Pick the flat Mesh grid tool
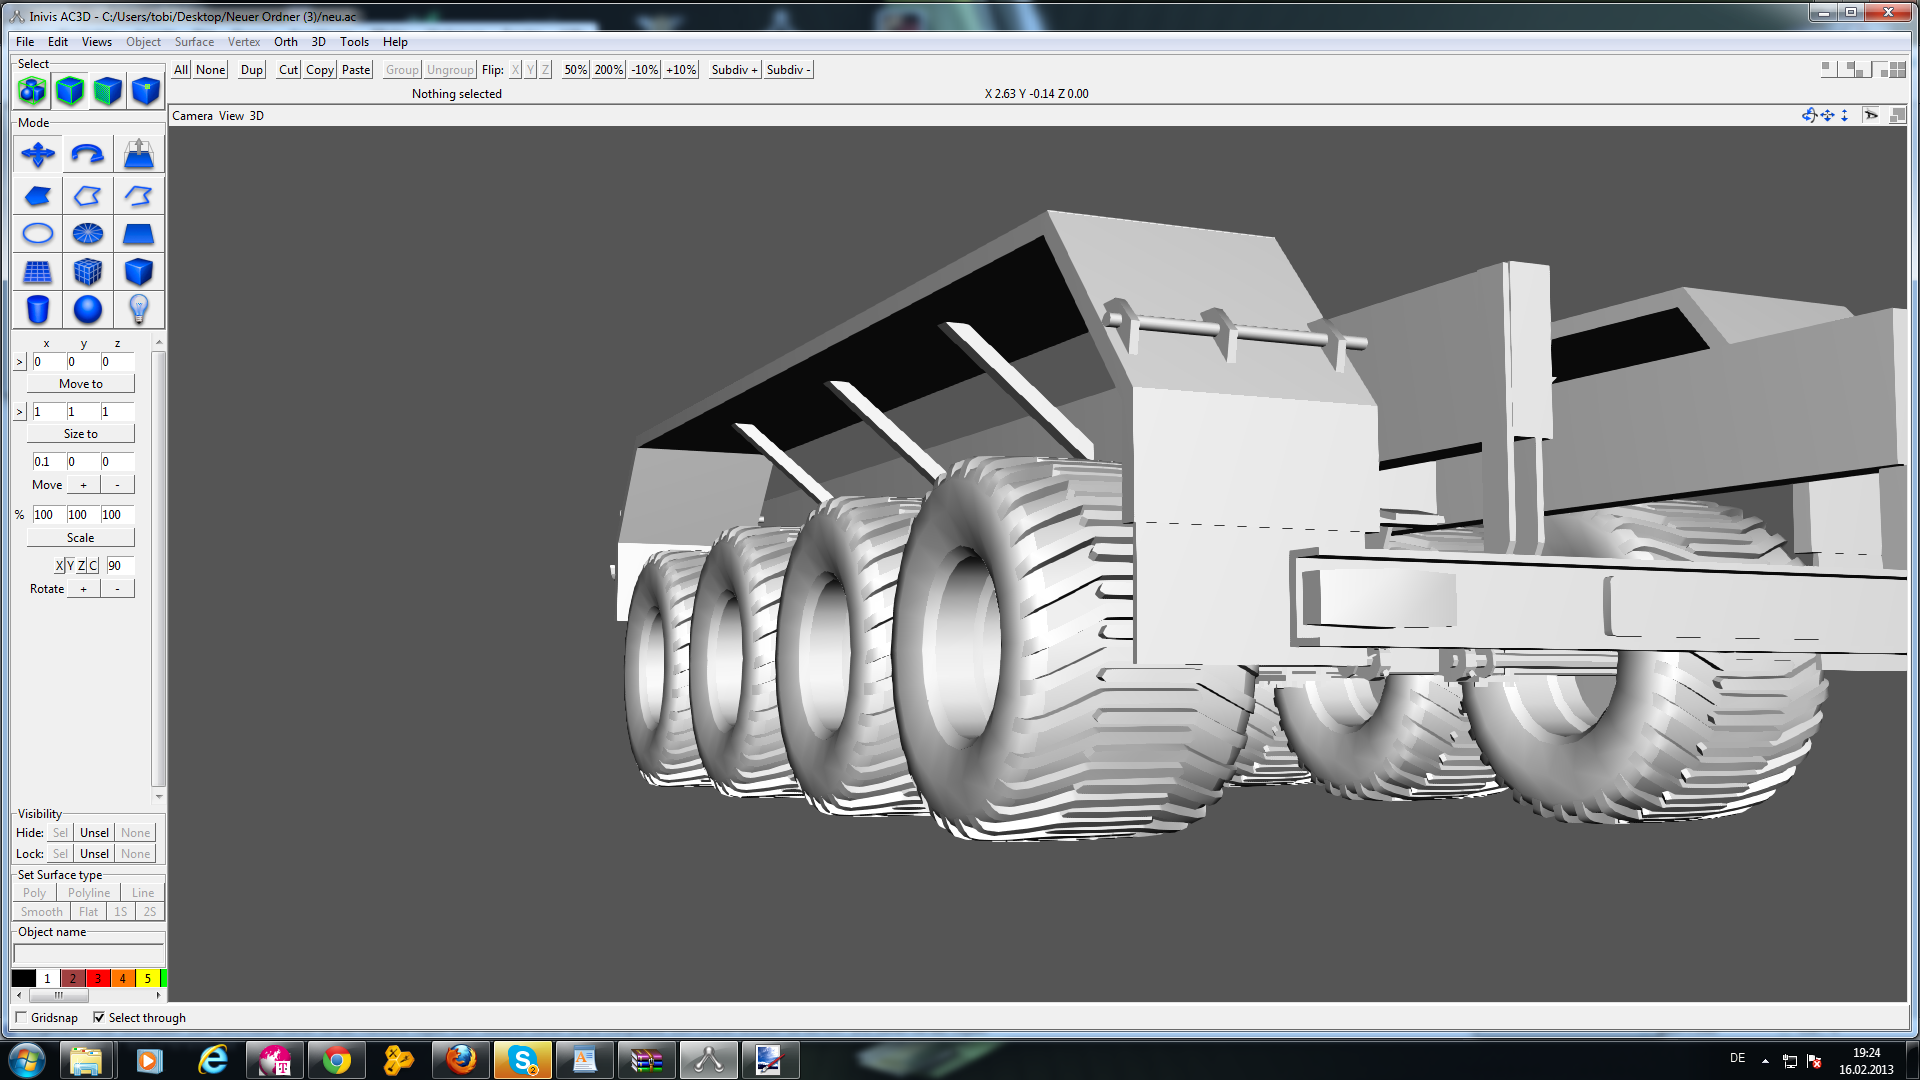1920x1080 pixels. coord(38,272)
